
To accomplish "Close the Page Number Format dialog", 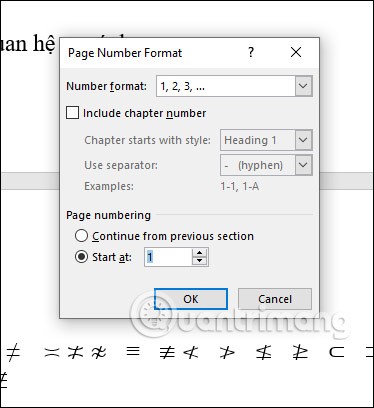I will click(x=296, y=52).
